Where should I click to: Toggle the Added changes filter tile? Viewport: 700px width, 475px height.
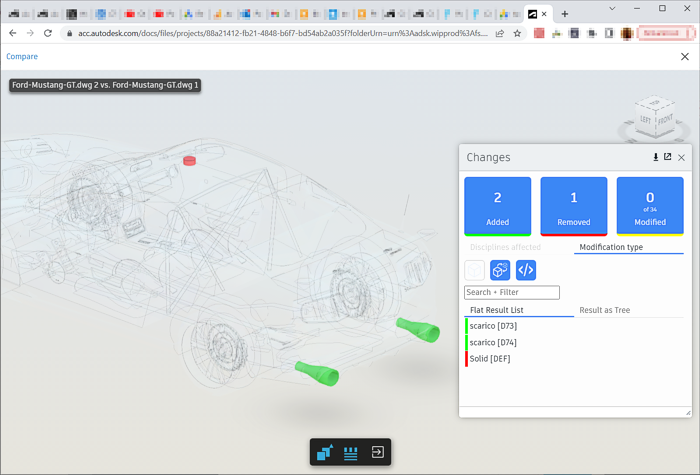click(497, 206)
